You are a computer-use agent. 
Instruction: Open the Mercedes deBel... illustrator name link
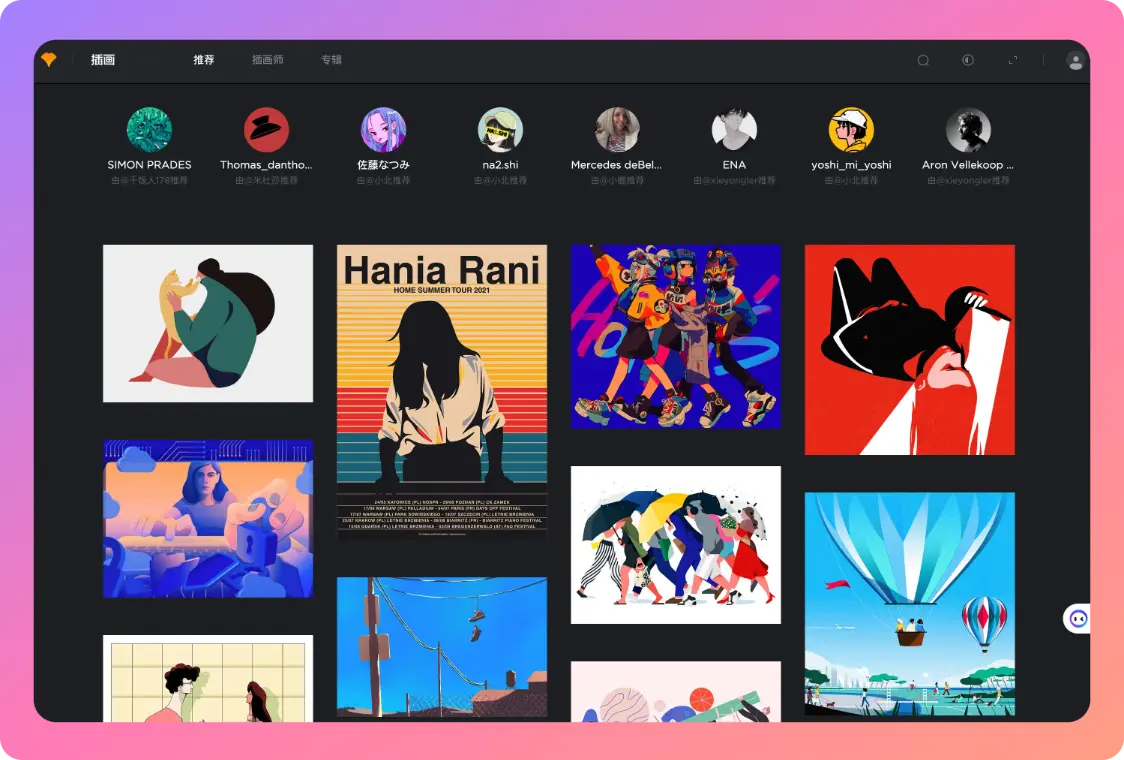point(616,165)
